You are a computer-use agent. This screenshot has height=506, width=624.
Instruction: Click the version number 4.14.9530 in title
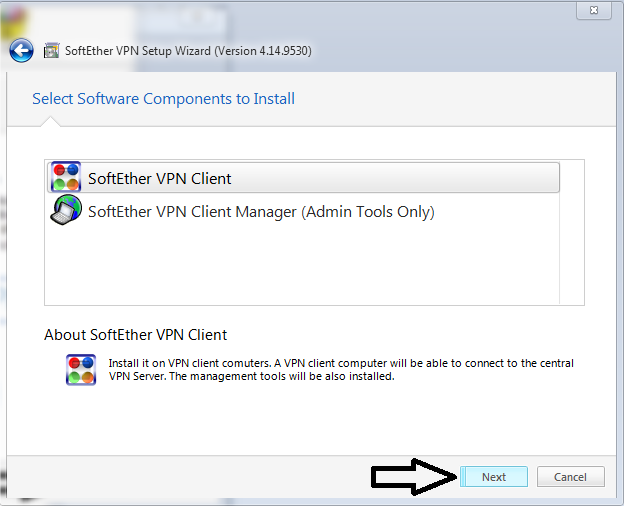[x=284, y=51]
